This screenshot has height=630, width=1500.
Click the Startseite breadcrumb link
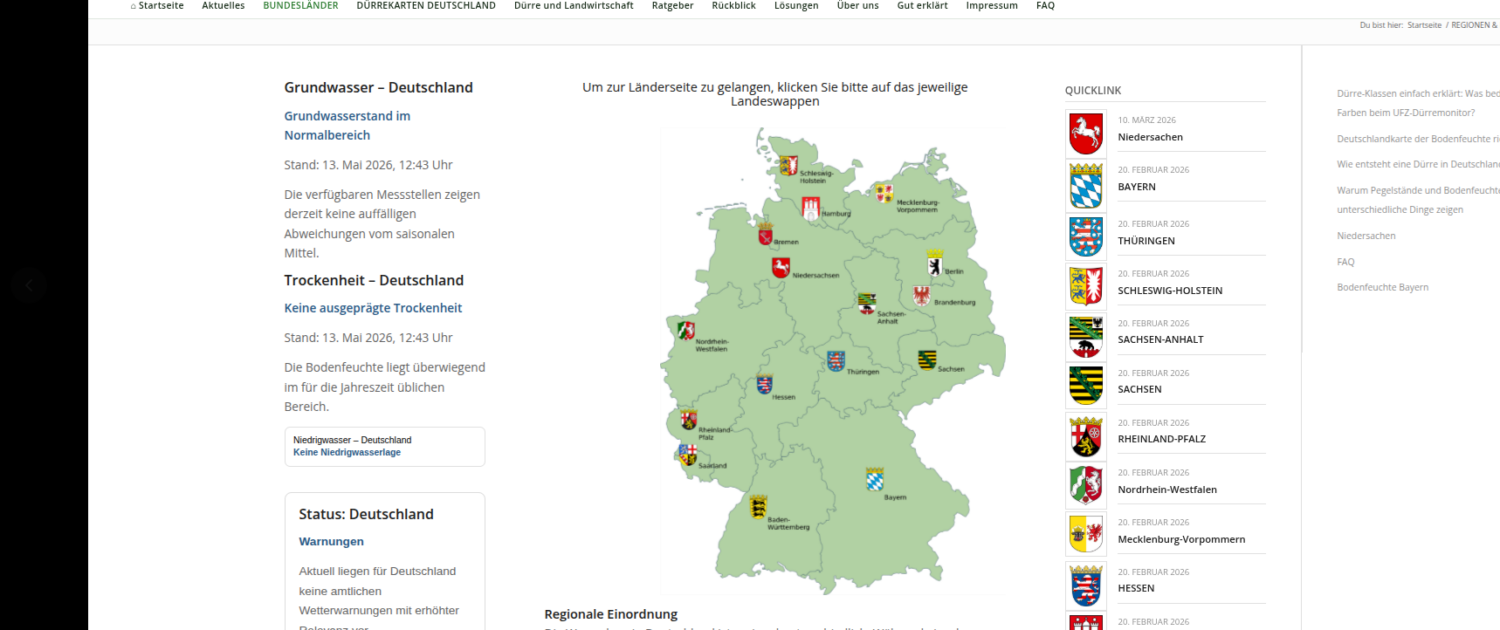[1424, 25]
